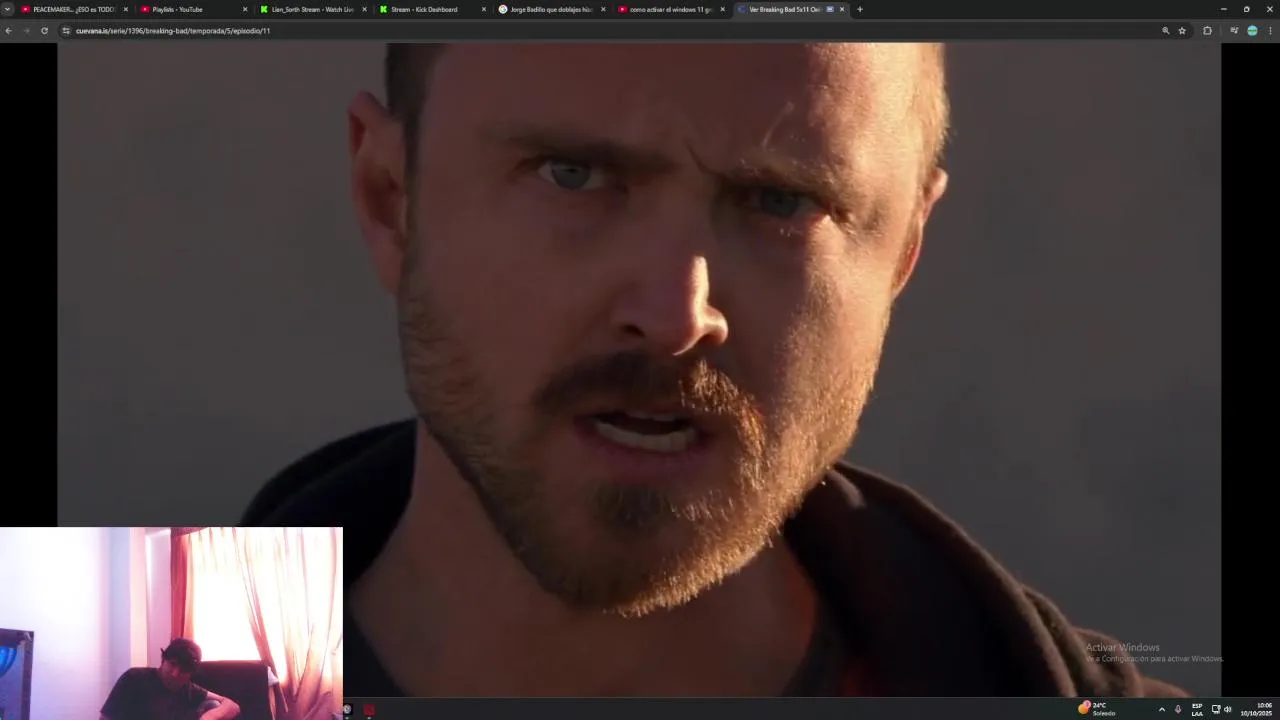The width and height of the screenshot is (1280, 720).
Task: Go forward to the next page
Action: 26,31
